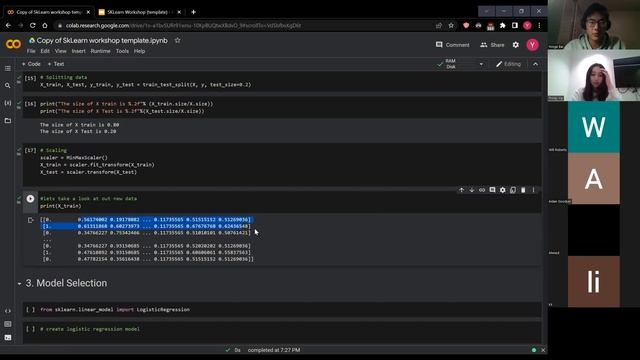
Task: Select li participant tile
Action: [593, 282]
